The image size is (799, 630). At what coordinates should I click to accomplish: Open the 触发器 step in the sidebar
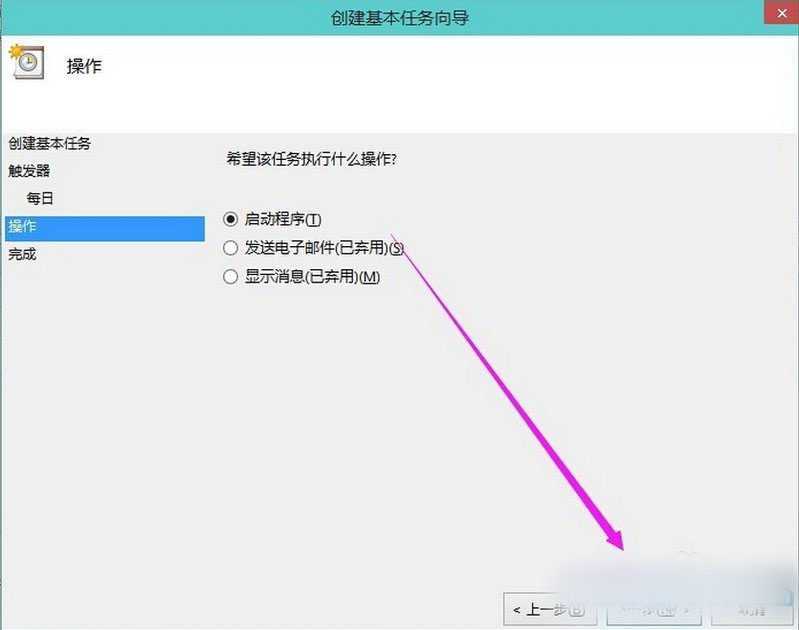click(x=29, y=171)
